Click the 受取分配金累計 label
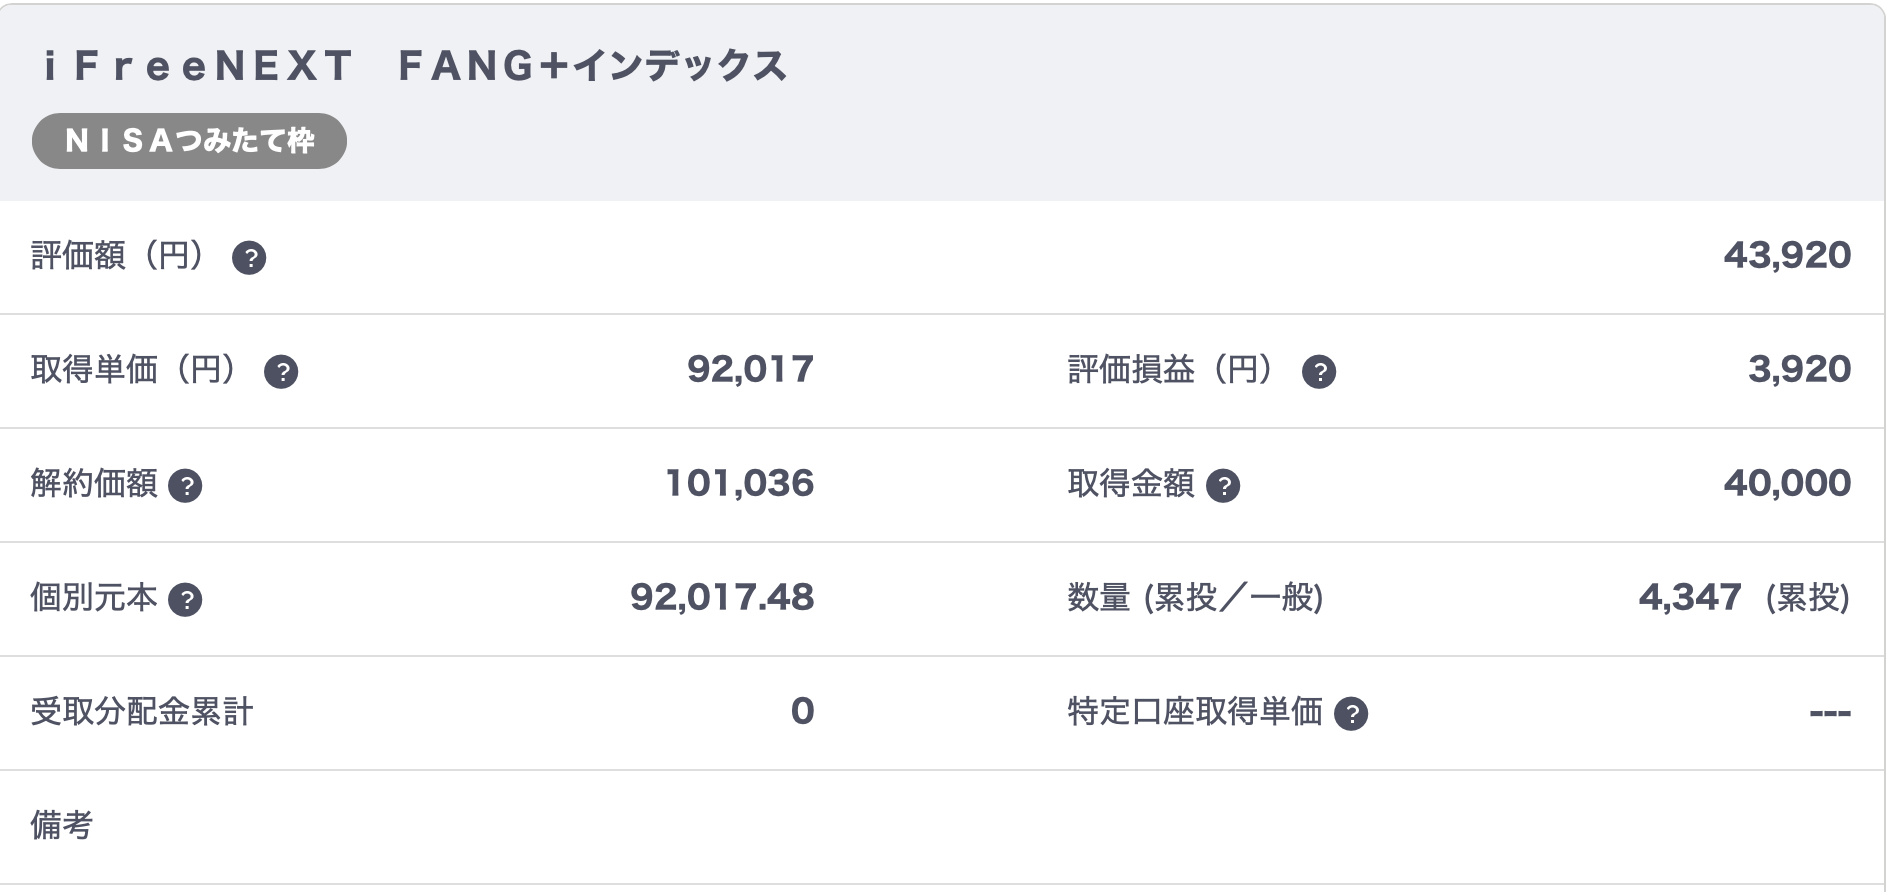1898x892 pixels. point(142,712)
